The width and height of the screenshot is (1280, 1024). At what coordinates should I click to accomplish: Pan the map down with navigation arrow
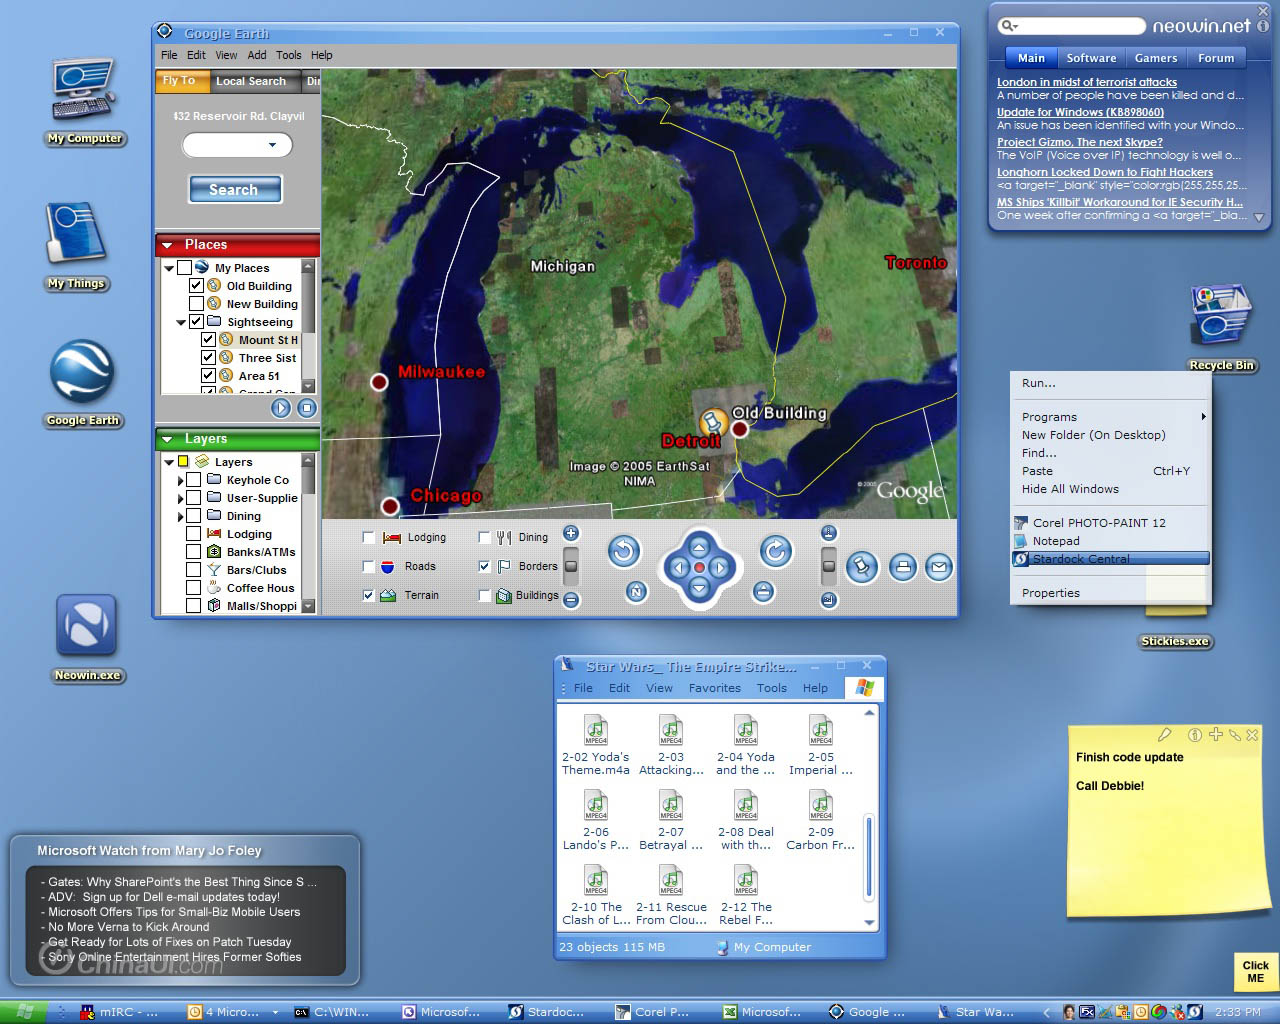(x=699, y=587)
